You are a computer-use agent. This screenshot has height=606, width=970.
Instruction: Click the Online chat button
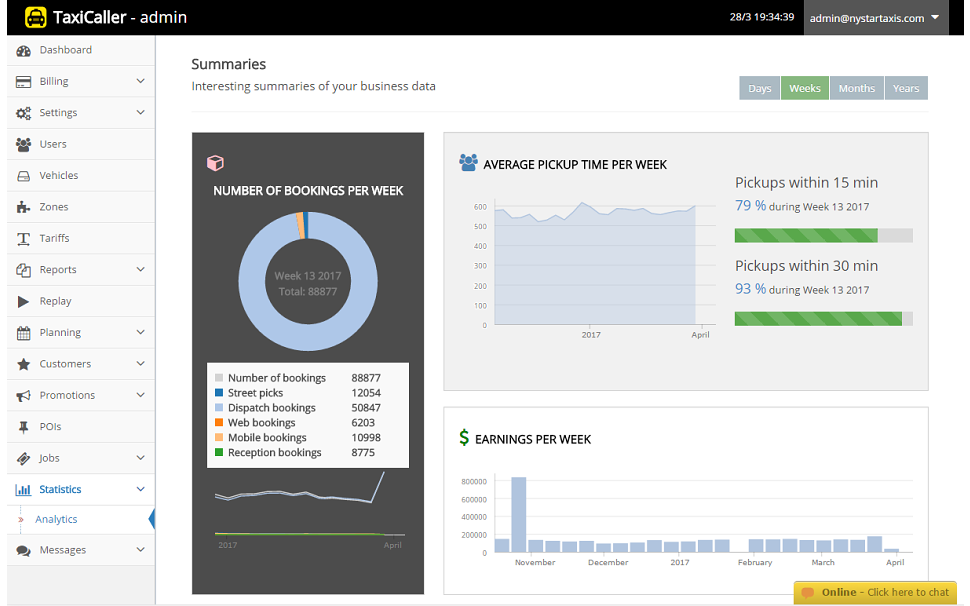[875, 592]
